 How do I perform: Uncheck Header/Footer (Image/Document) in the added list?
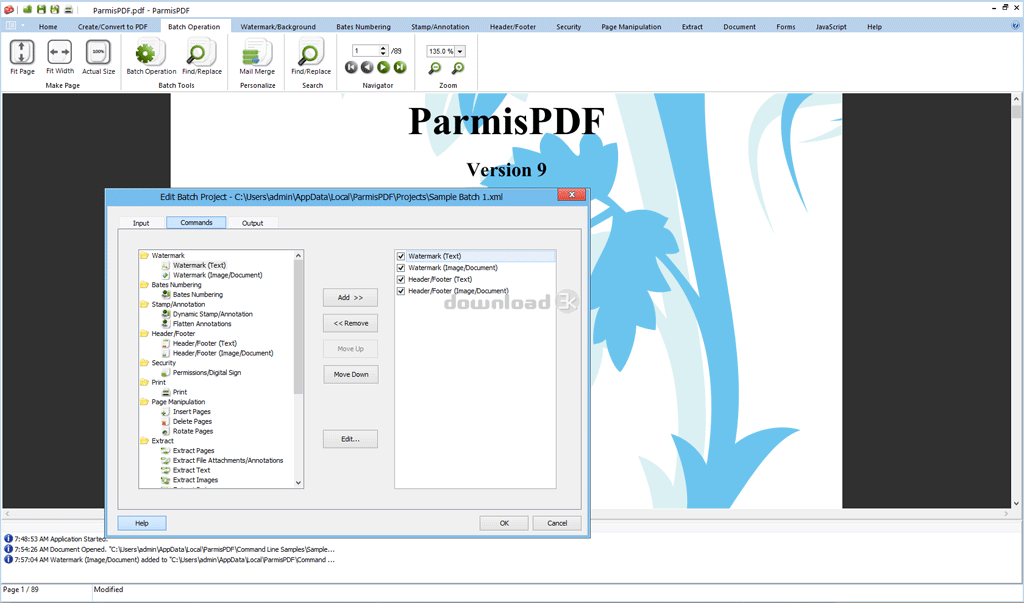coord(401,291)
